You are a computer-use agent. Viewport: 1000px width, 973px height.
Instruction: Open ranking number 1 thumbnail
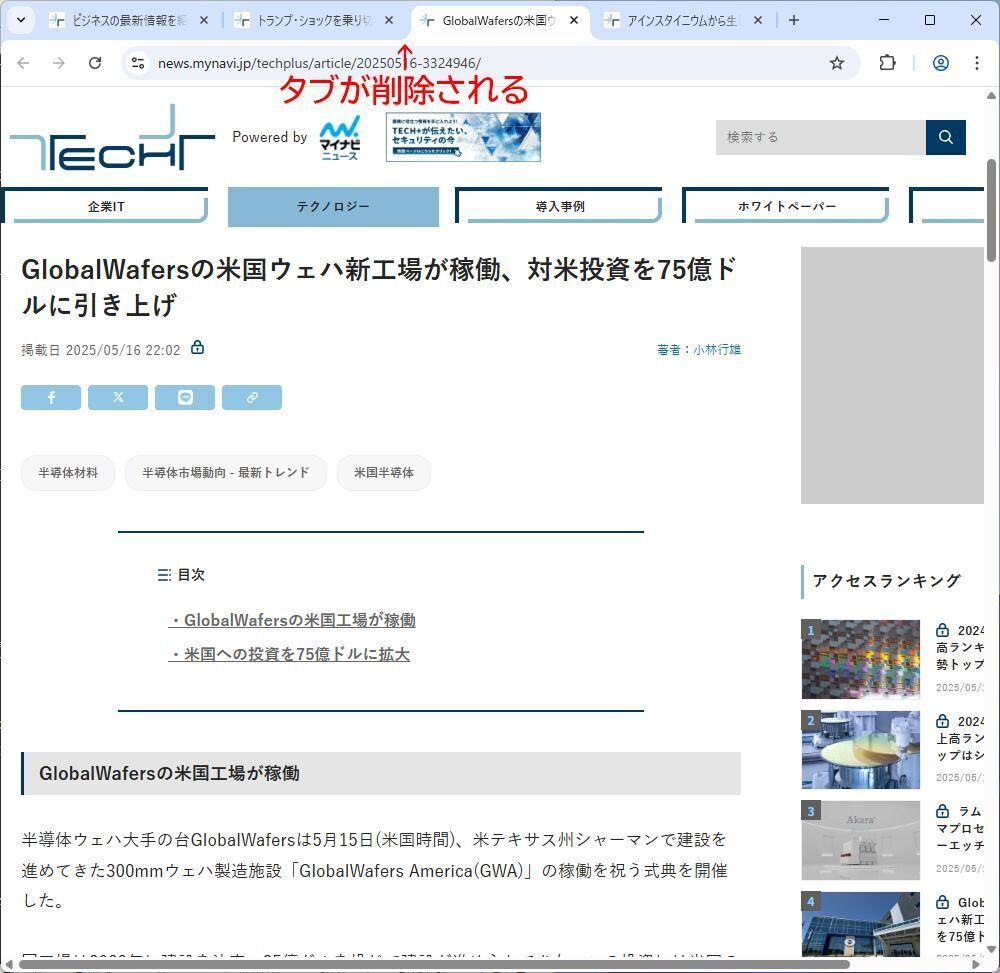click(861, 659)
